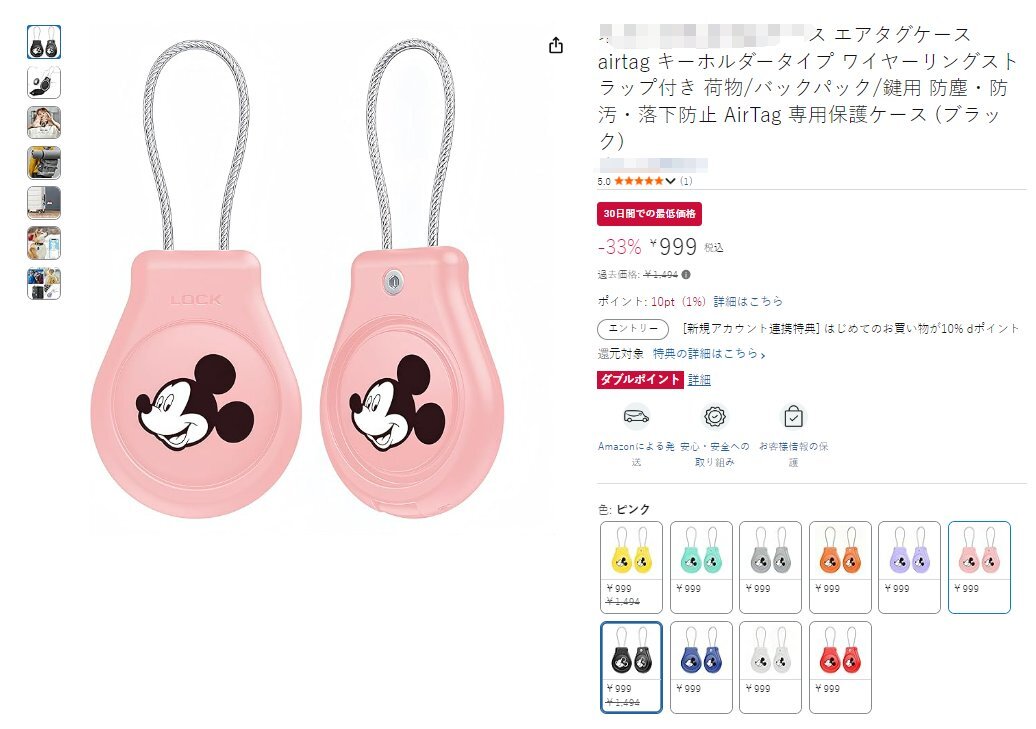The height and width of the screenshot is (729, 1036).
Task: View the first product thumbnail
Action: (x=44, y=42)
